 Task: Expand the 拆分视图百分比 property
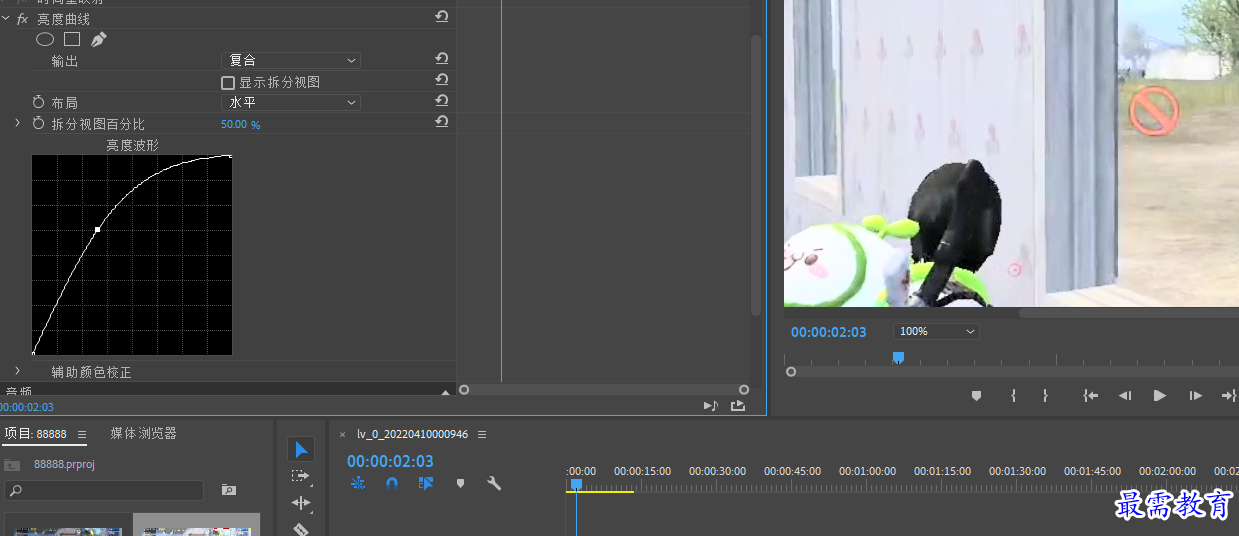tap(17, 123)
